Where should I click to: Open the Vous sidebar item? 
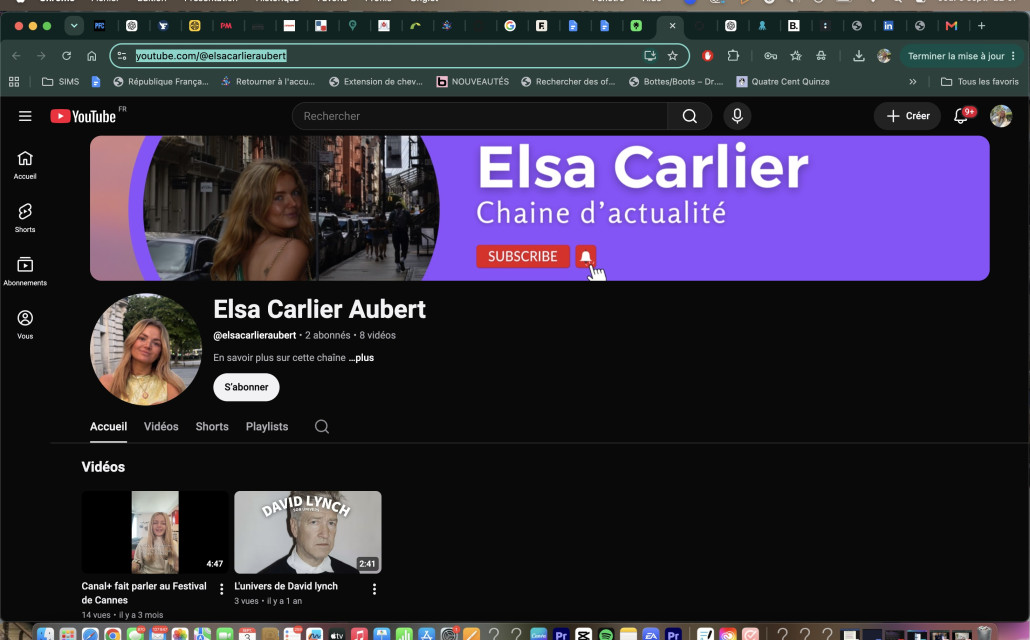(25, 325)
